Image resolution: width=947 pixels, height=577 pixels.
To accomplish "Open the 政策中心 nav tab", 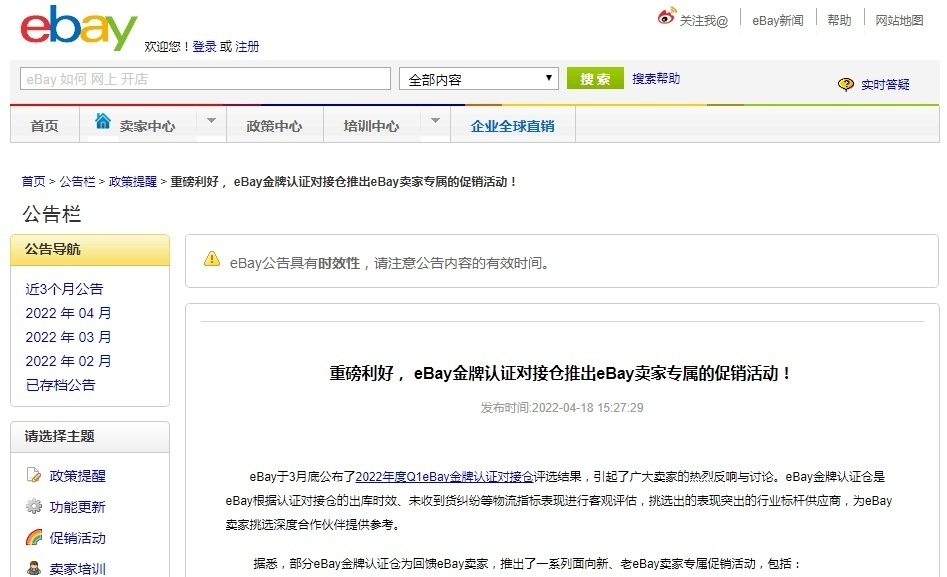I will (274, 126).
